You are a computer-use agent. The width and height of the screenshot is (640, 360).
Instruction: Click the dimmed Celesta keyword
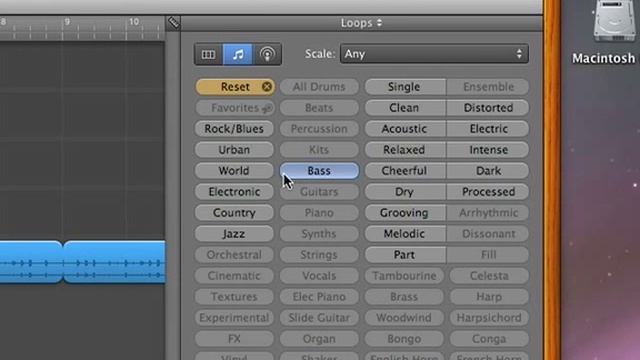pos(489,276)
